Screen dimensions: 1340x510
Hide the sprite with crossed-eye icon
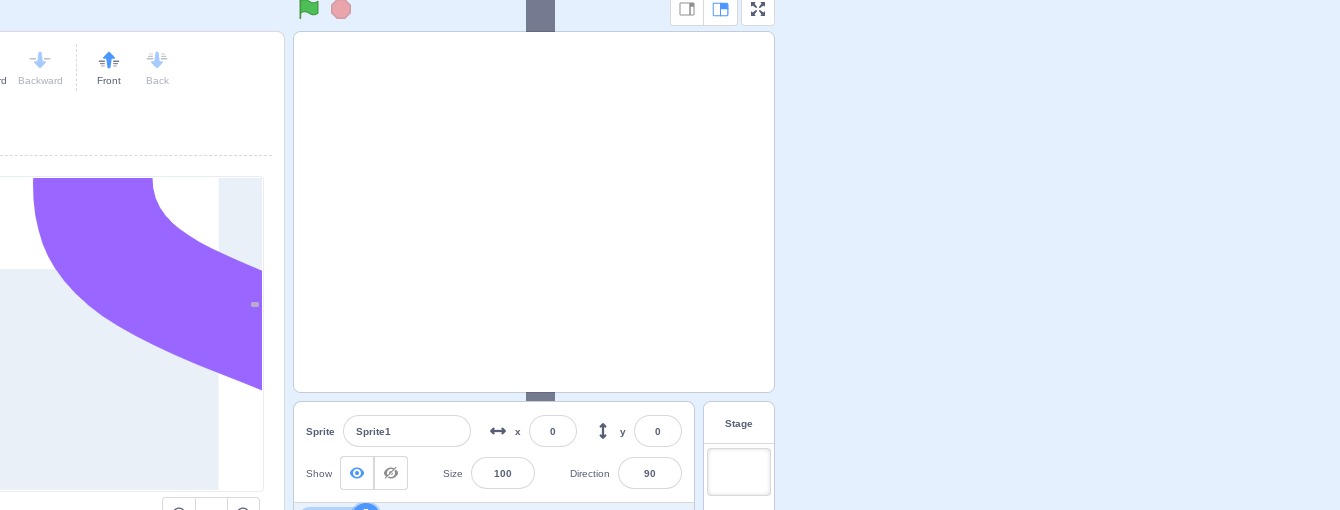pyautogui.click(x=391, y=473)
